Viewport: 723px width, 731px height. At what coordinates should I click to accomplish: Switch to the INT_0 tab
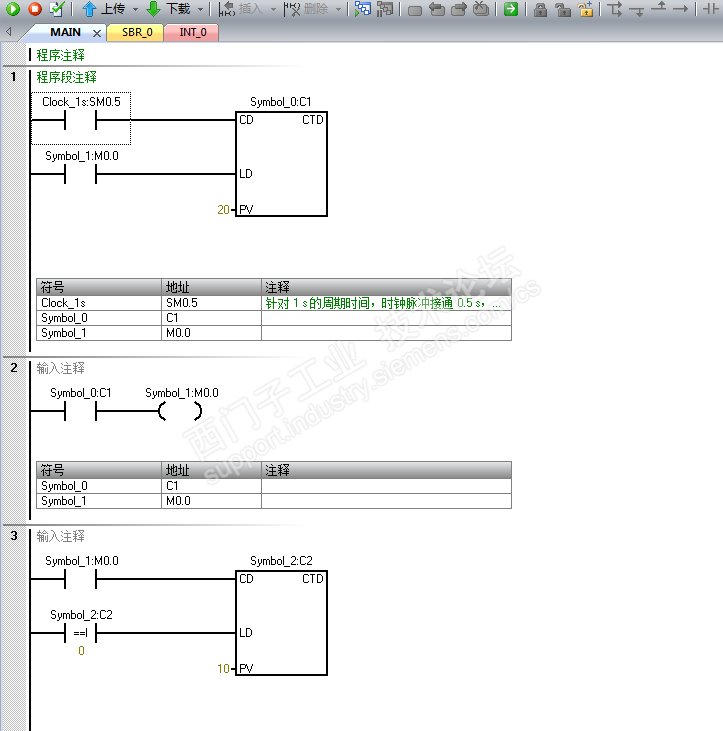[192, 32]
